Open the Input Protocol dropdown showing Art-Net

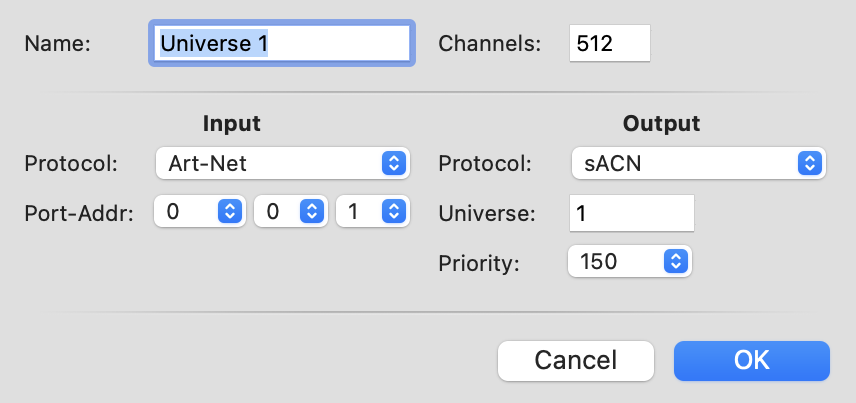(x=282, y=163)
